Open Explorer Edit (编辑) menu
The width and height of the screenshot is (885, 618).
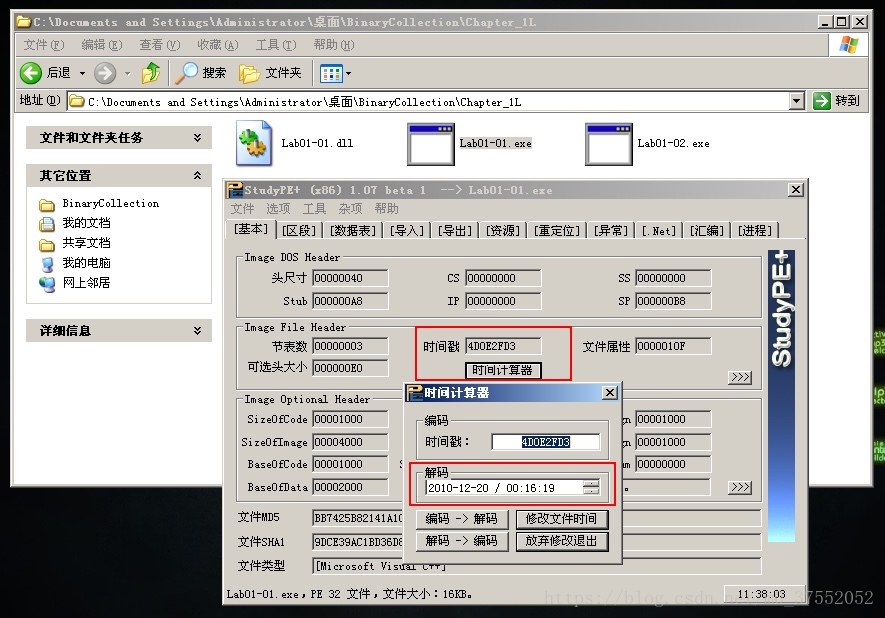coord(102,45)
